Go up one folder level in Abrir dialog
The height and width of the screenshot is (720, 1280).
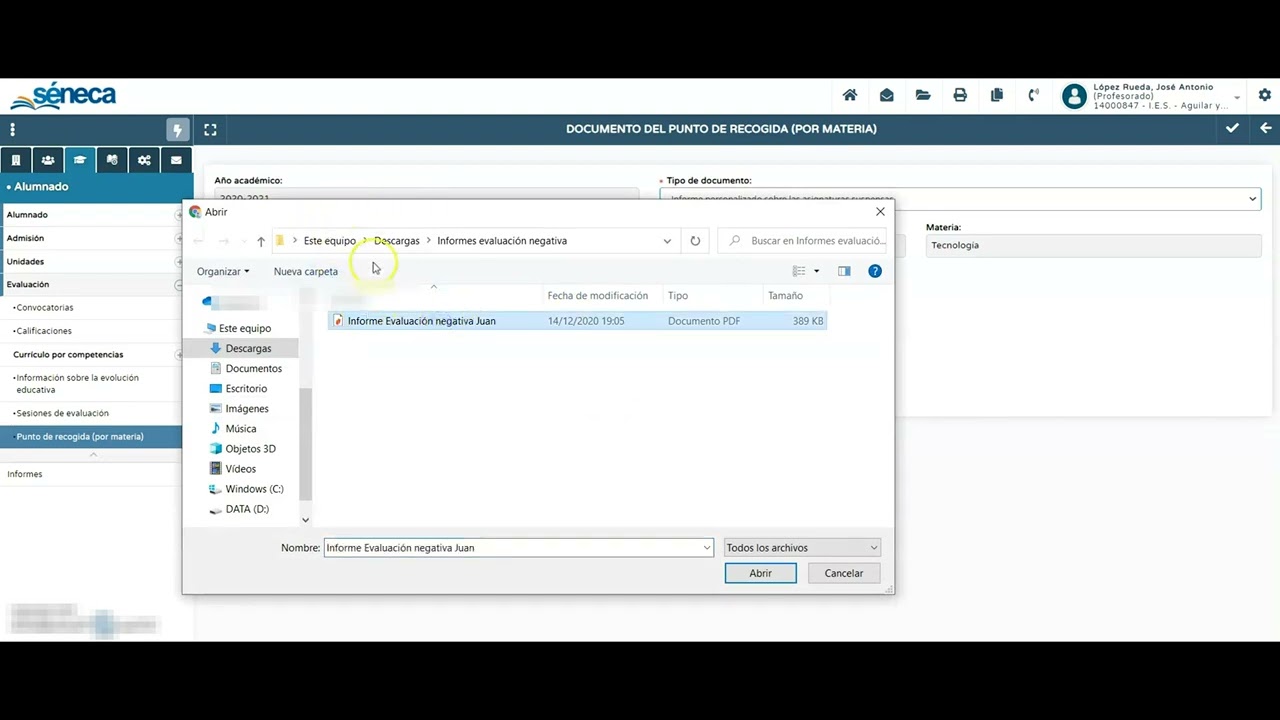[x=261, y=241]
